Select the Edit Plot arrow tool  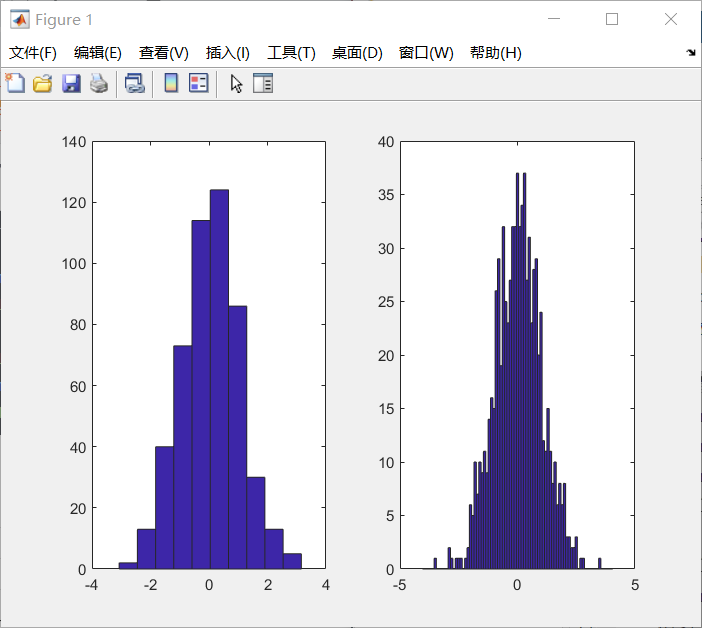pyautogui.click(x=236, y=84)
